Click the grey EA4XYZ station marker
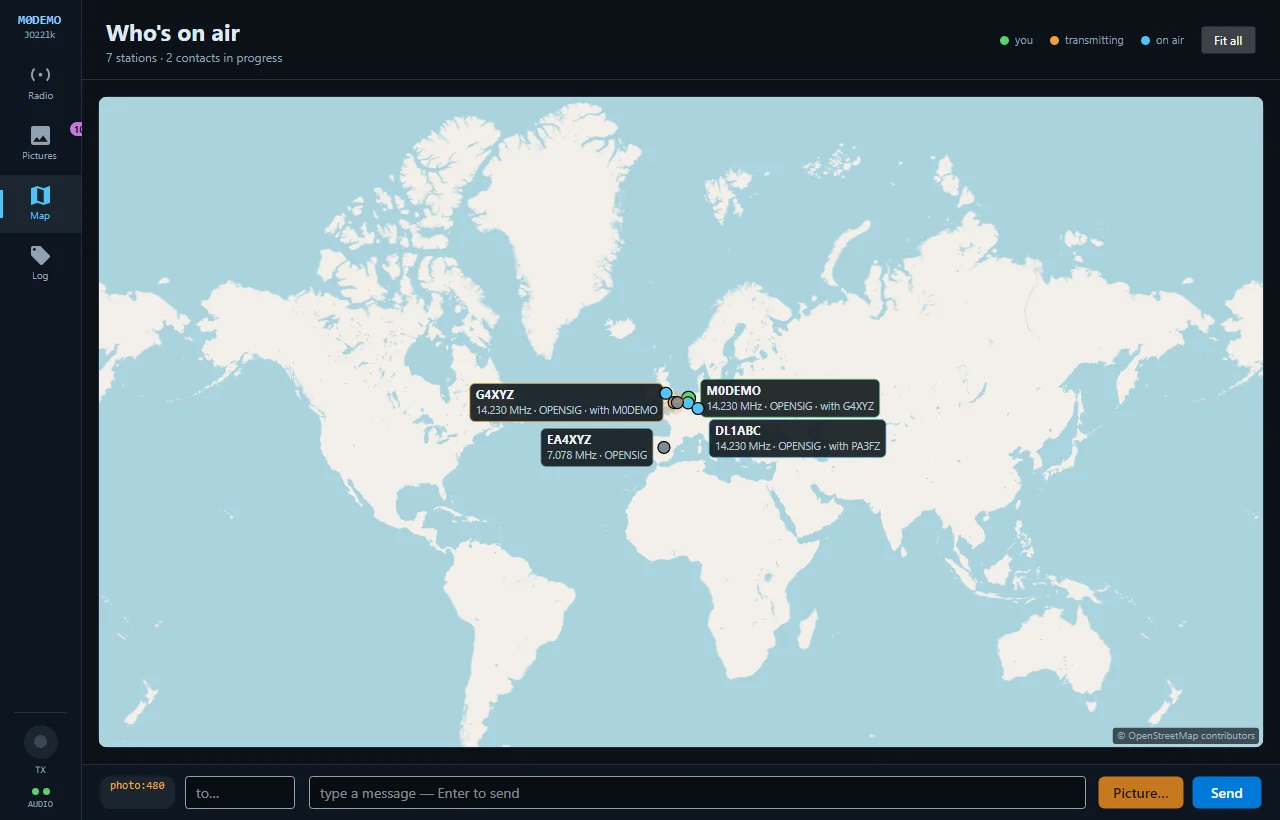This screenshot has height=820, width=1280. pyautogui.click(x=663, y=447)
